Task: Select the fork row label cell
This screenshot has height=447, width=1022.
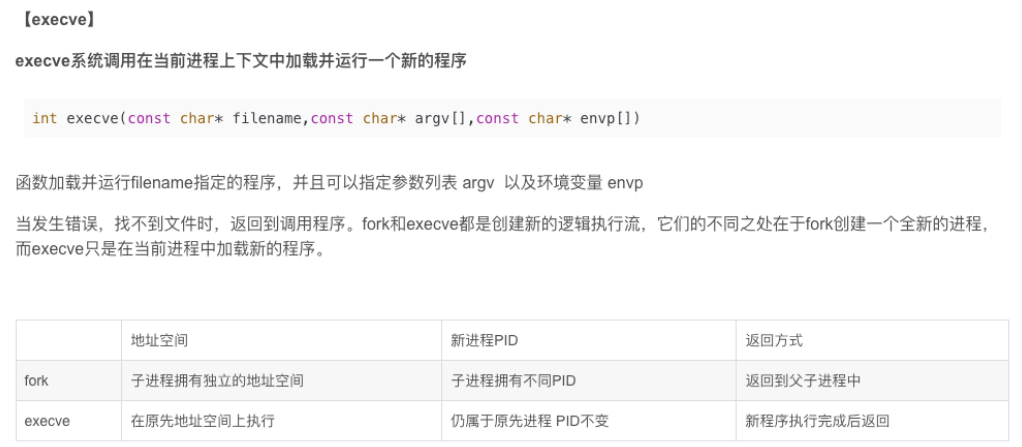Action: coord(69,381)
